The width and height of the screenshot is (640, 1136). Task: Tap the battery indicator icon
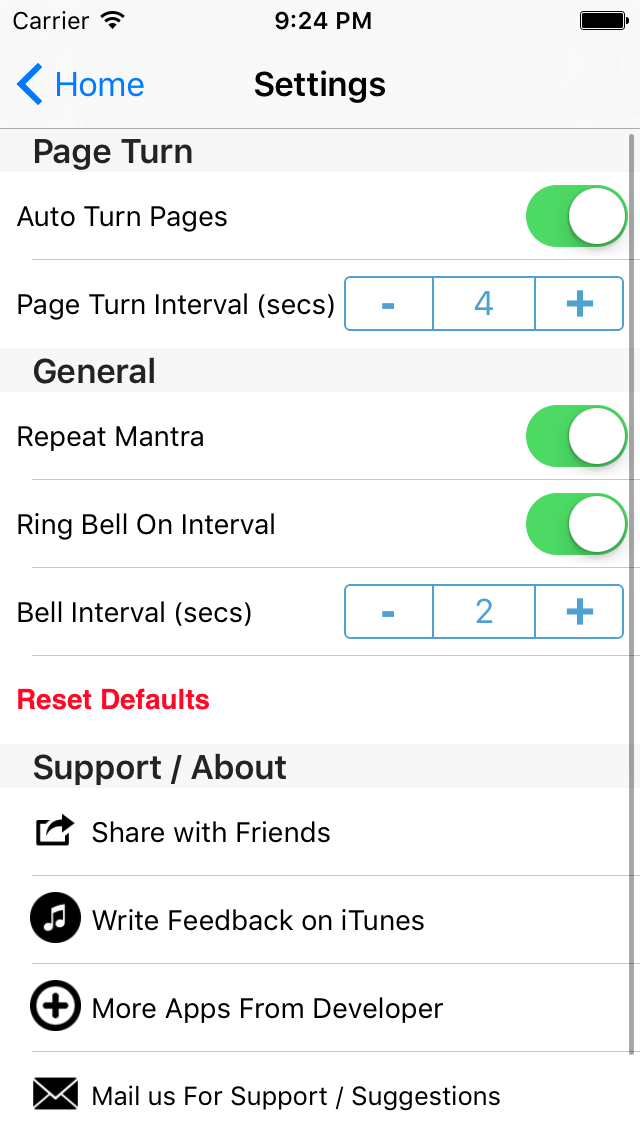[x=603, y=20]
